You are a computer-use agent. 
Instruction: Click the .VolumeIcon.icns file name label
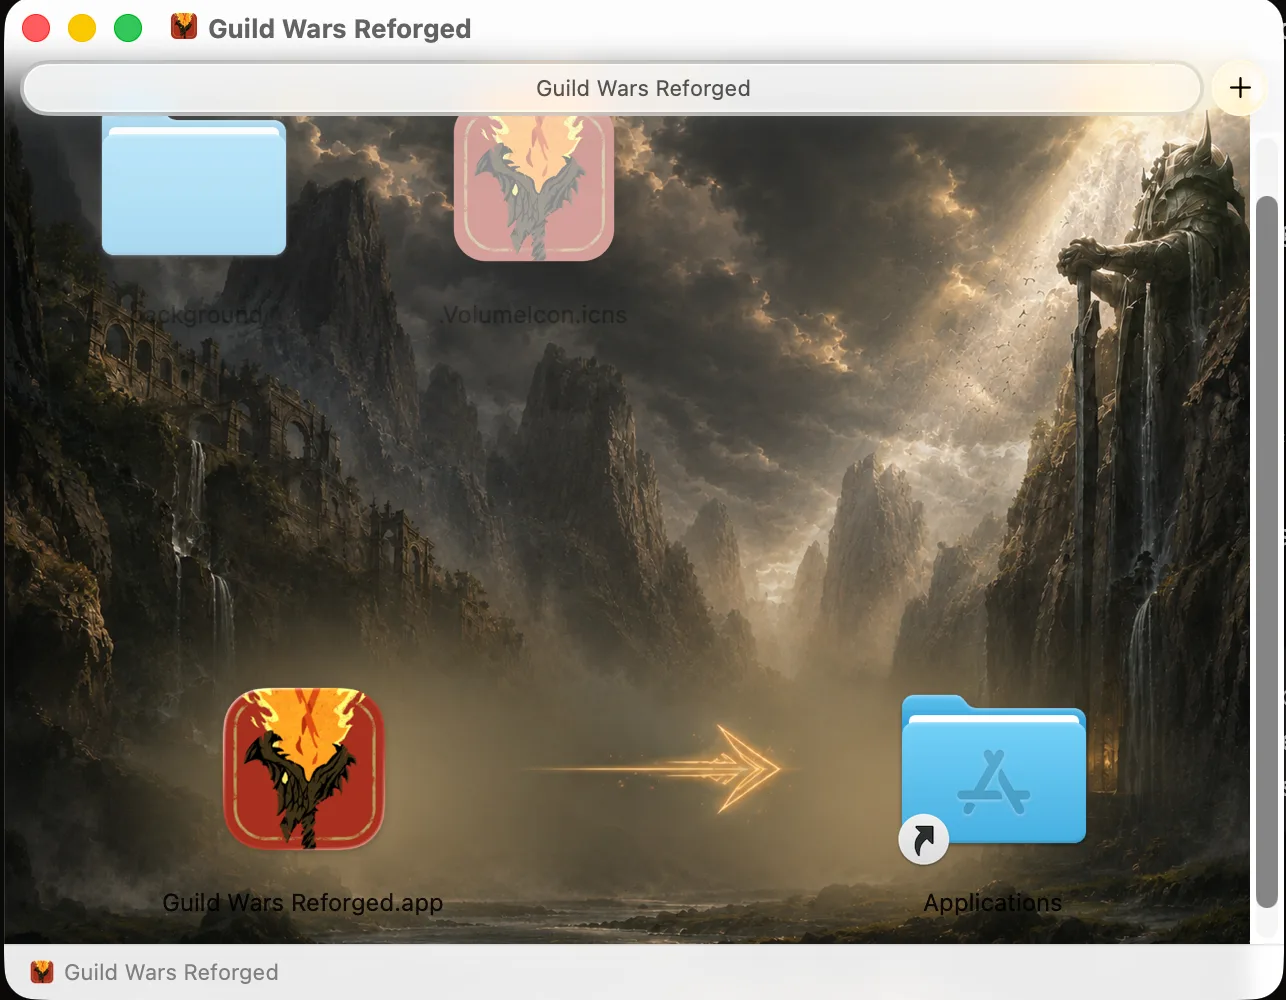[534, 315]
